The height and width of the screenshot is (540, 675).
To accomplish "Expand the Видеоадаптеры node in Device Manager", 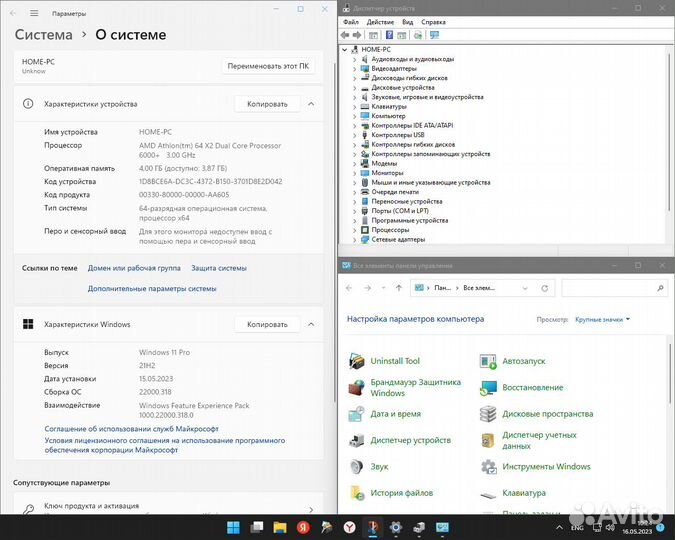I will click(x=355, y=68).
